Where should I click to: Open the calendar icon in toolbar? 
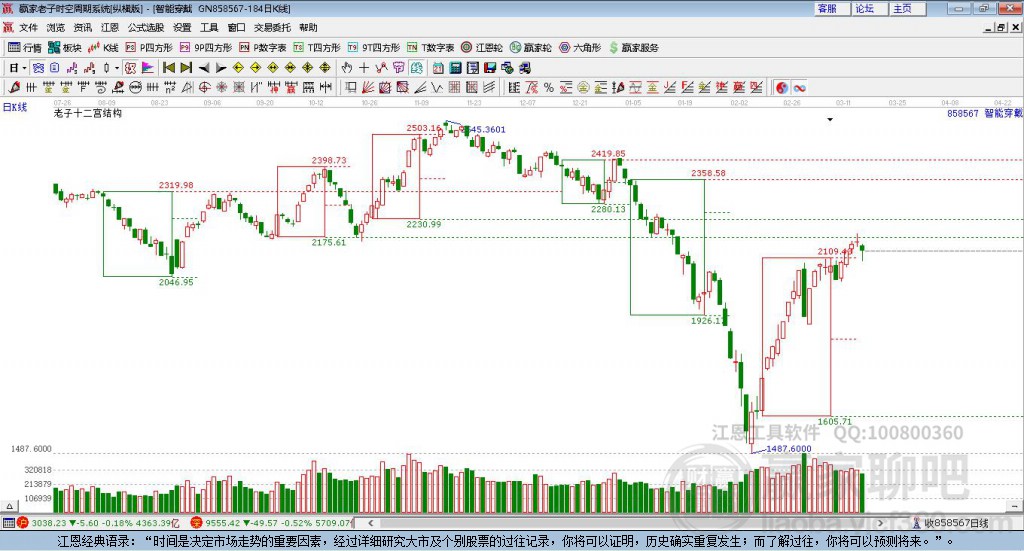click(x=438, y=68)
